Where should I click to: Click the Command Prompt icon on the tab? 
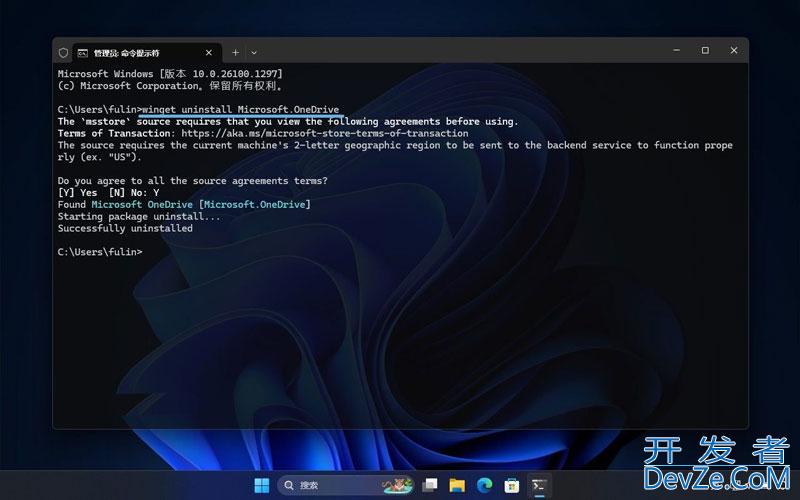click(x=82, y=53)
